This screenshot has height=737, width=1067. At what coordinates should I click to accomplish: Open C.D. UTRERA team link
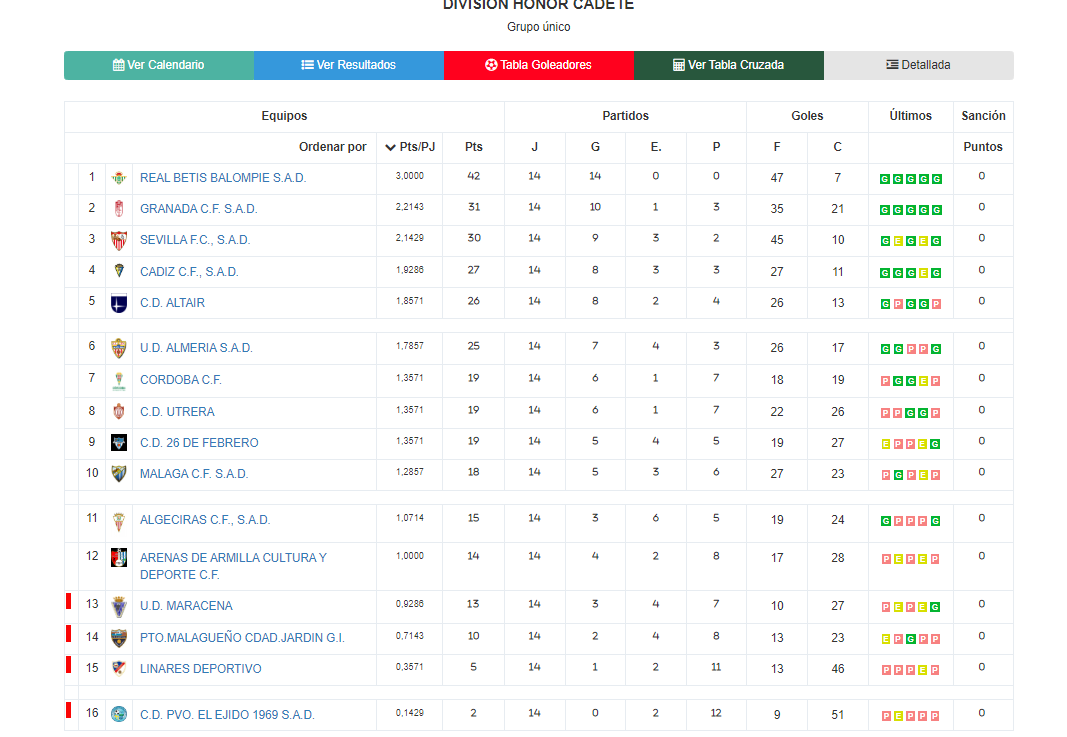(x=177, y=412)
